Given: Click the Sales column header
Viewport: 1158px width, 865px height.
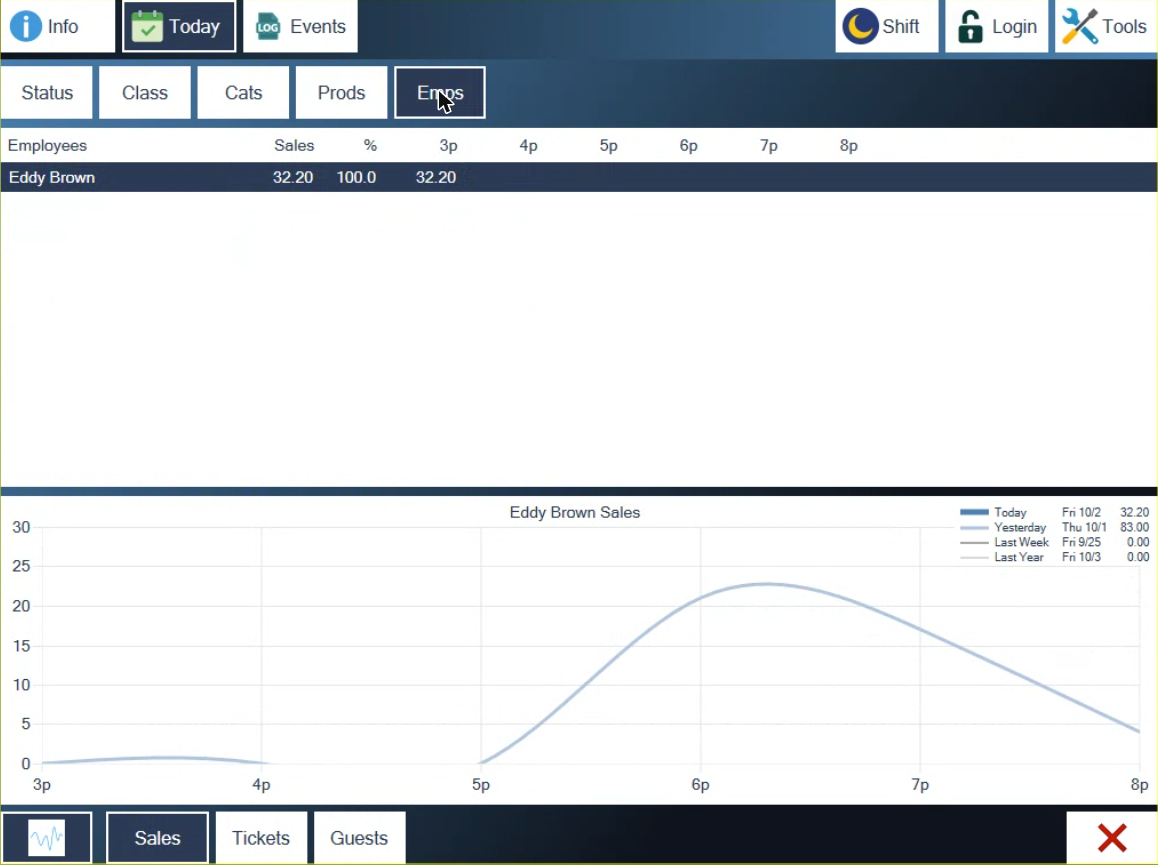Looking at the screenshot, I should (x=294, y=146).
